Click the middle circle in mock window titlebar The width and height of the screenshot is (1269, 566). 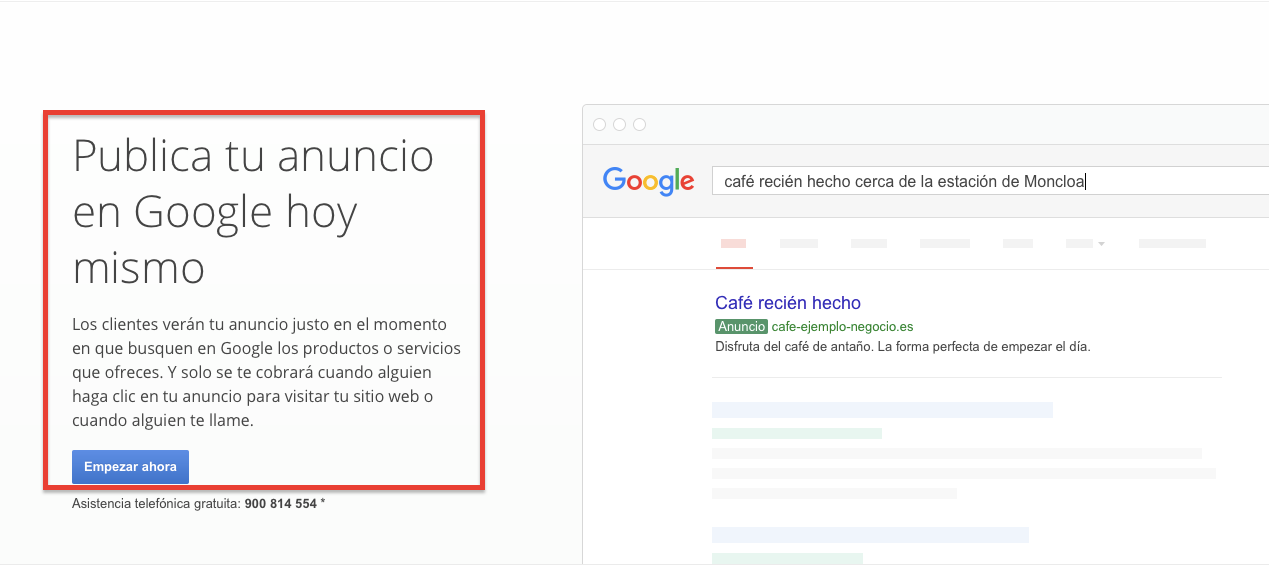pos(620,125)
